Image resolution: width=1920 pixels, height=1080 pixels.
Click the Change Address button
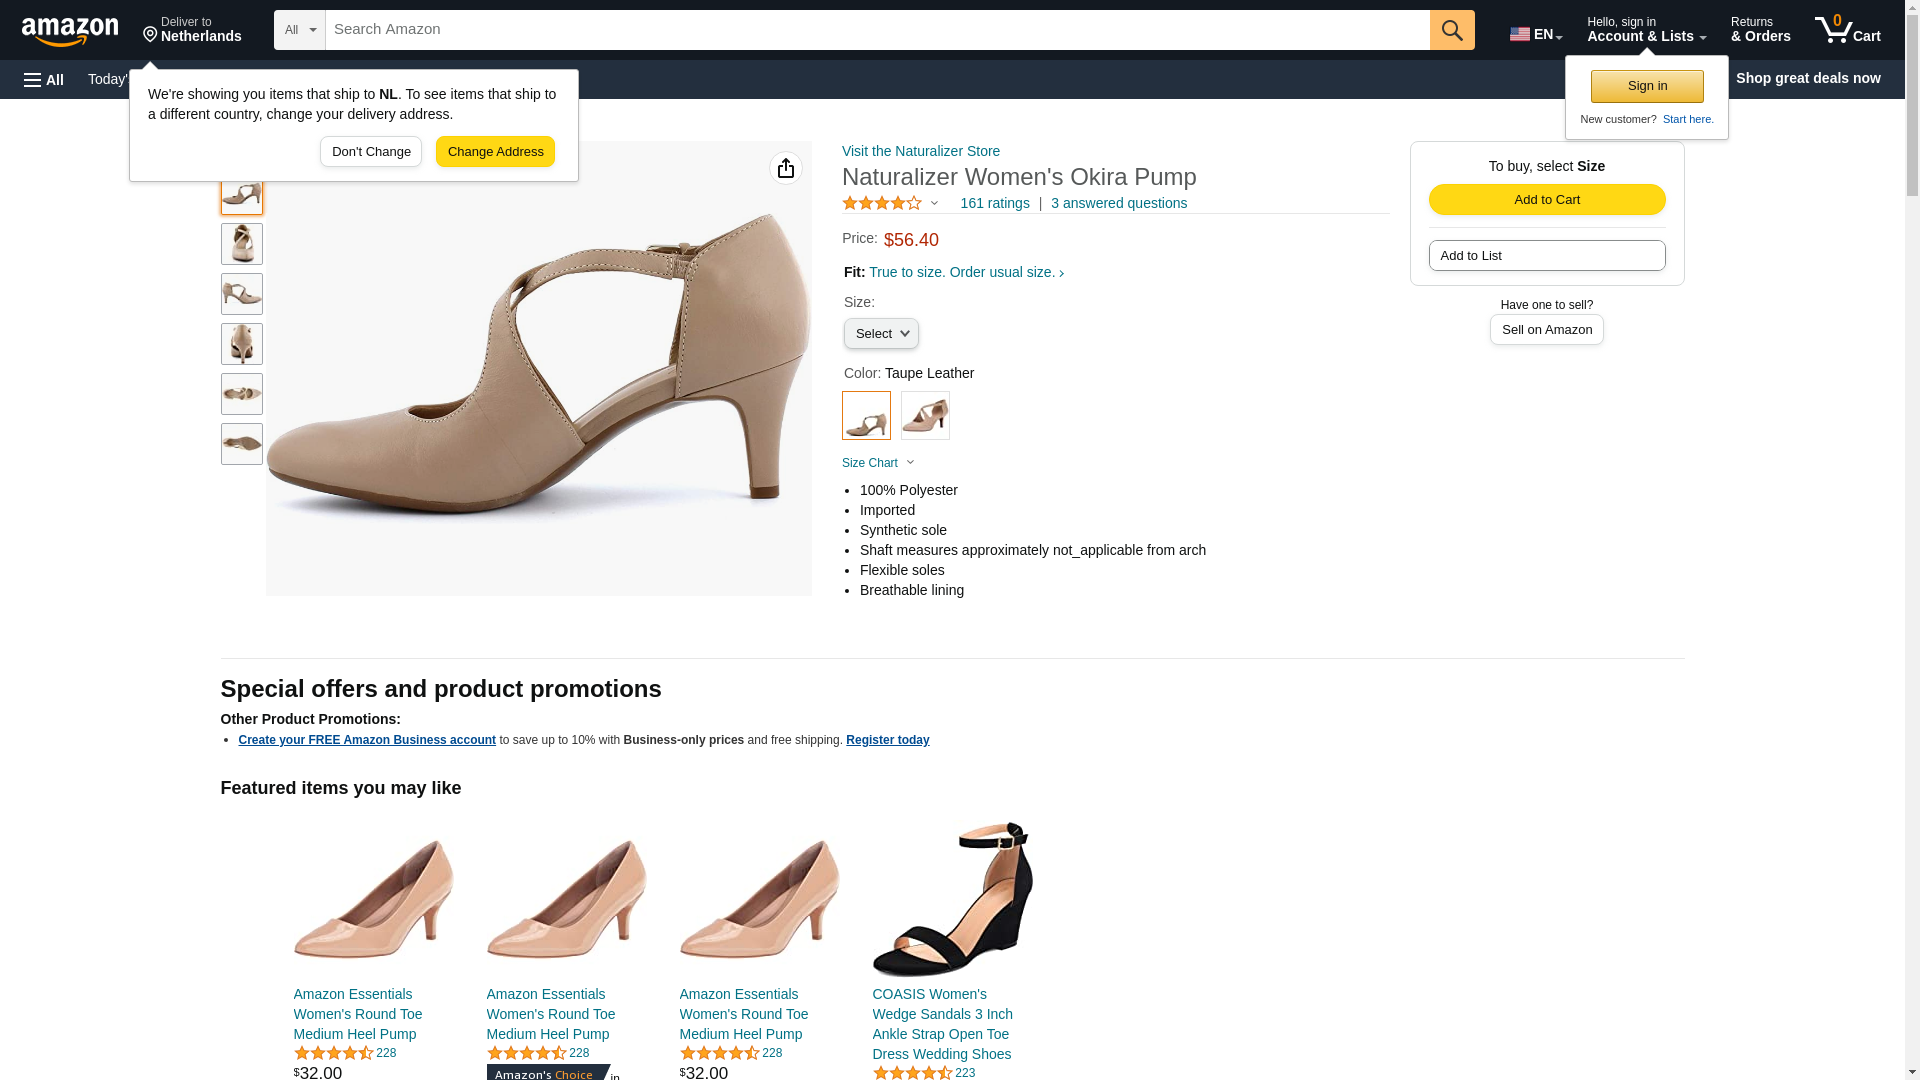point(495,152)
